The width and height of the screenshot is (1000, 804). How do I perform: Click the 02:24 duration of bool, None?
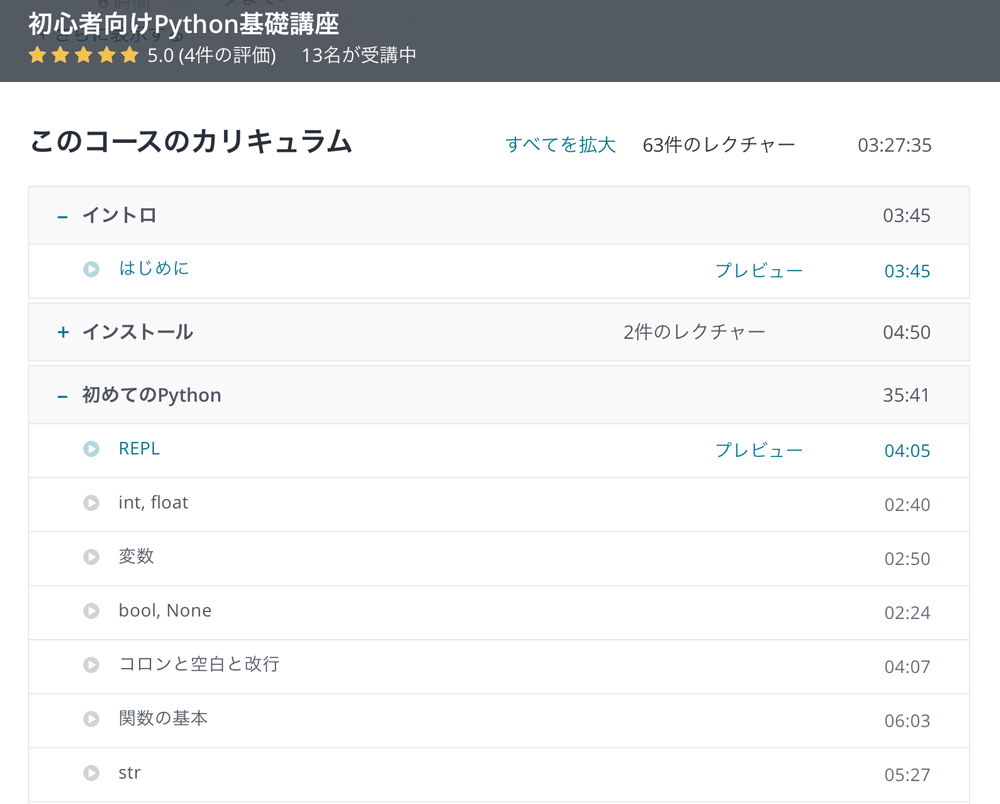pos(907,613)
